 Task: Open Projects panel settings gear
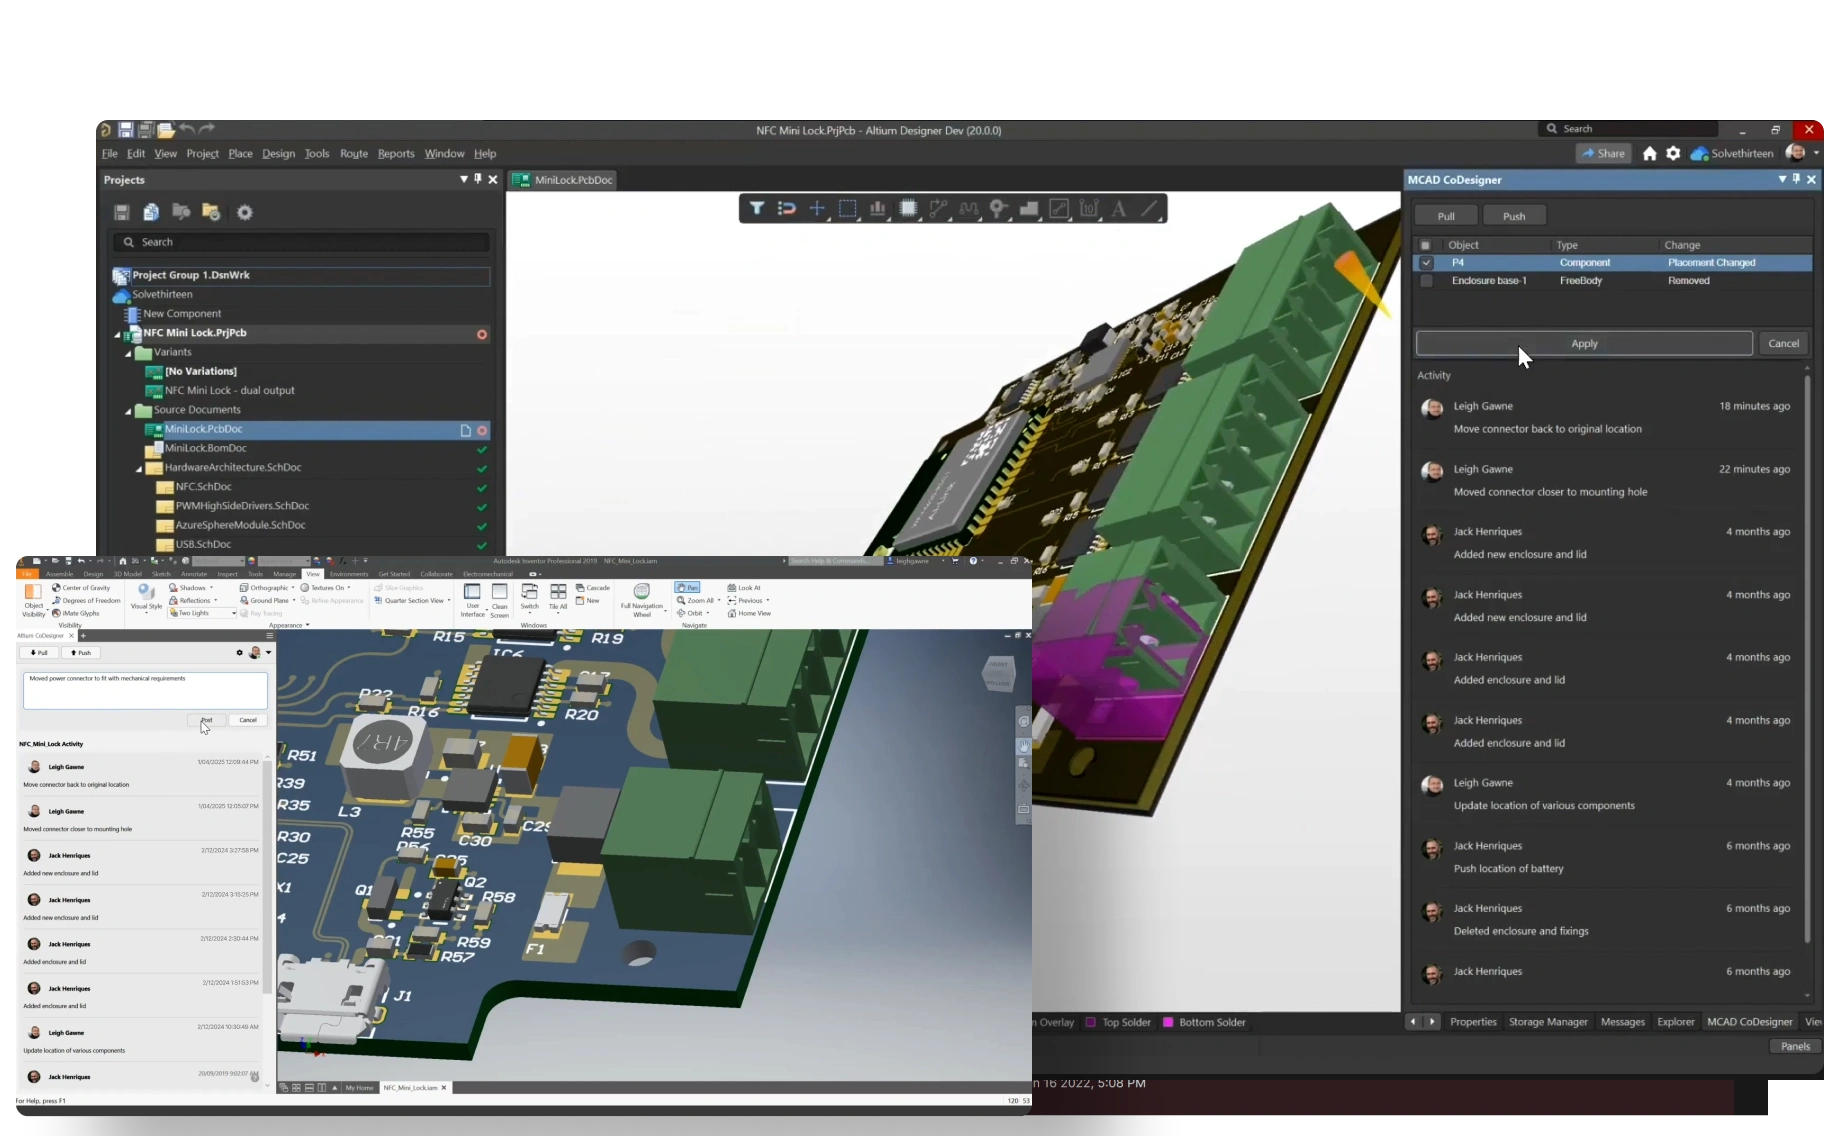[245, 212]
